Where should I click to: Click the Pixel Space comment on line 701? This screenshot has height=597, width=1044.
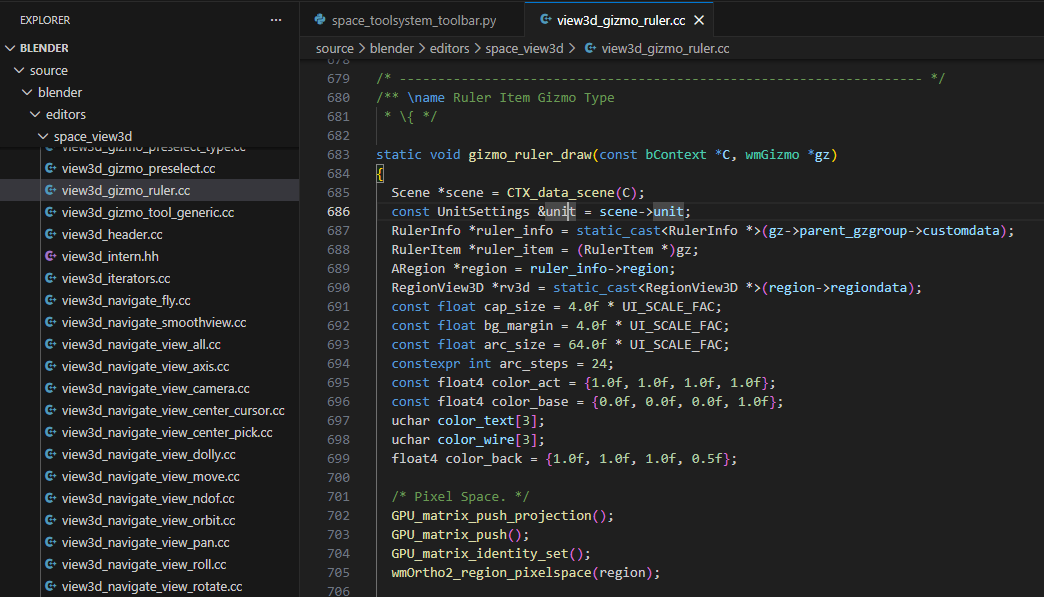[x=460, y=497]
